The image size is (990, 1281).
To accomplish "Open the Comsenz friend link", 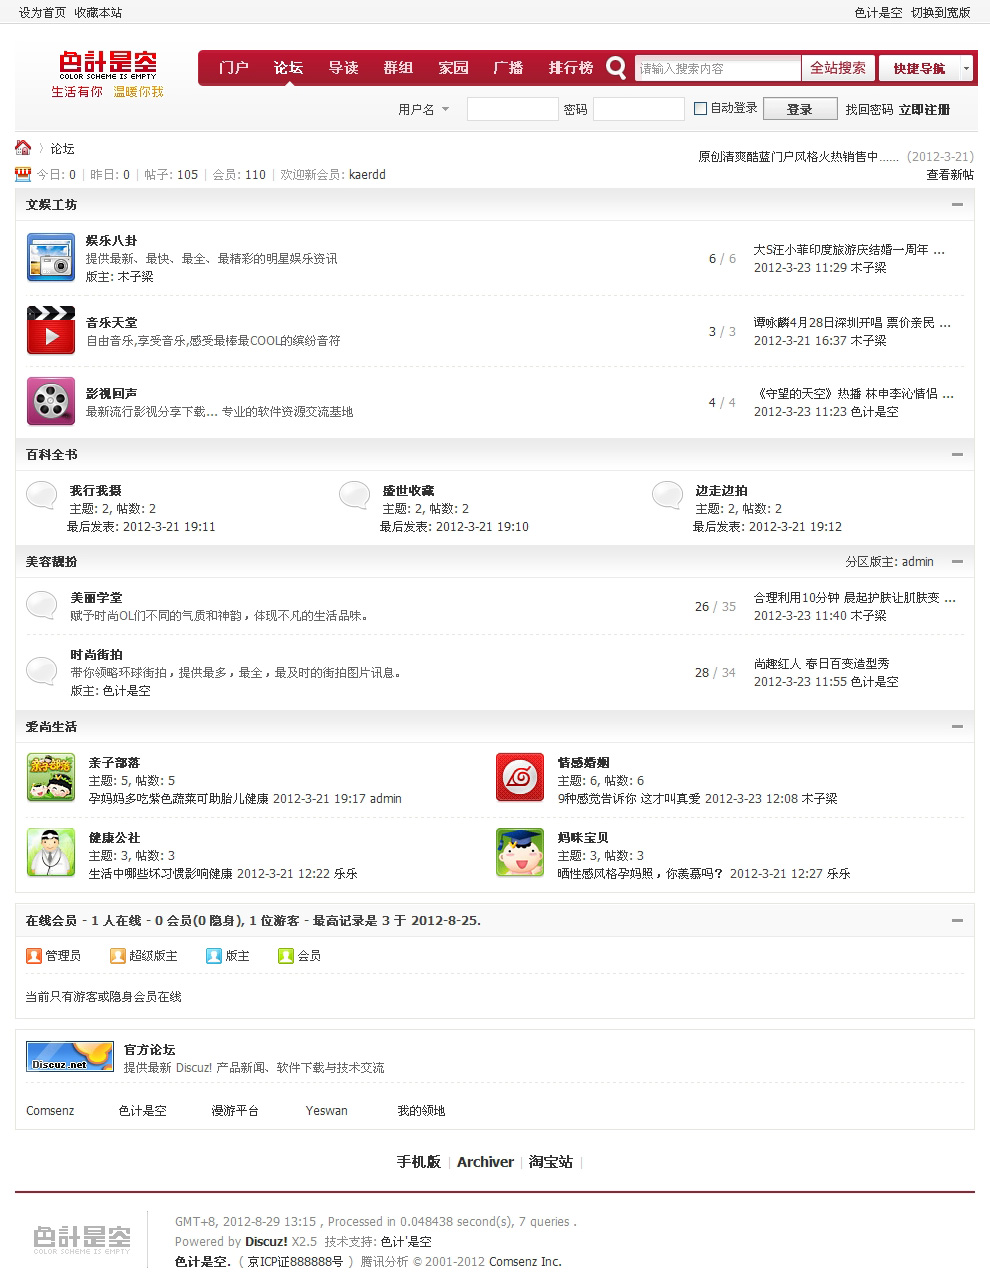I will point(50,1111).
